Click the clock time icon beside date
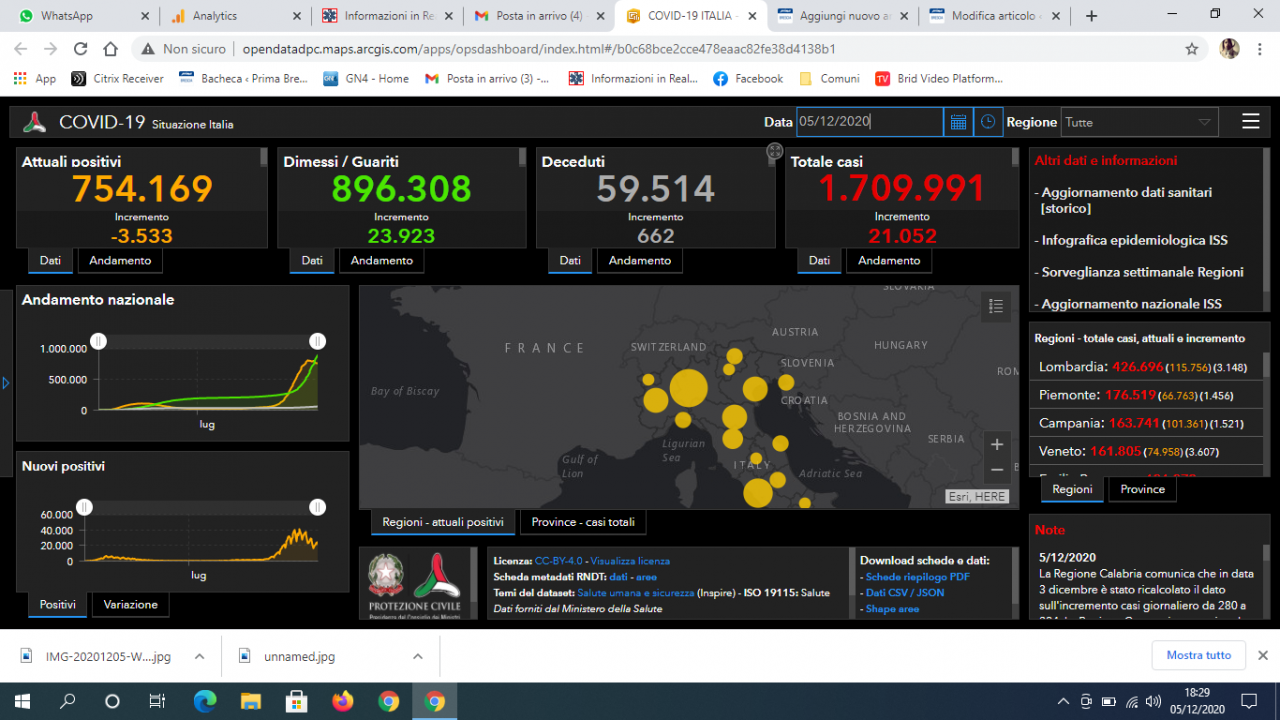Image resolution: width=1280 pixels, height=720 pixels. 988,122
